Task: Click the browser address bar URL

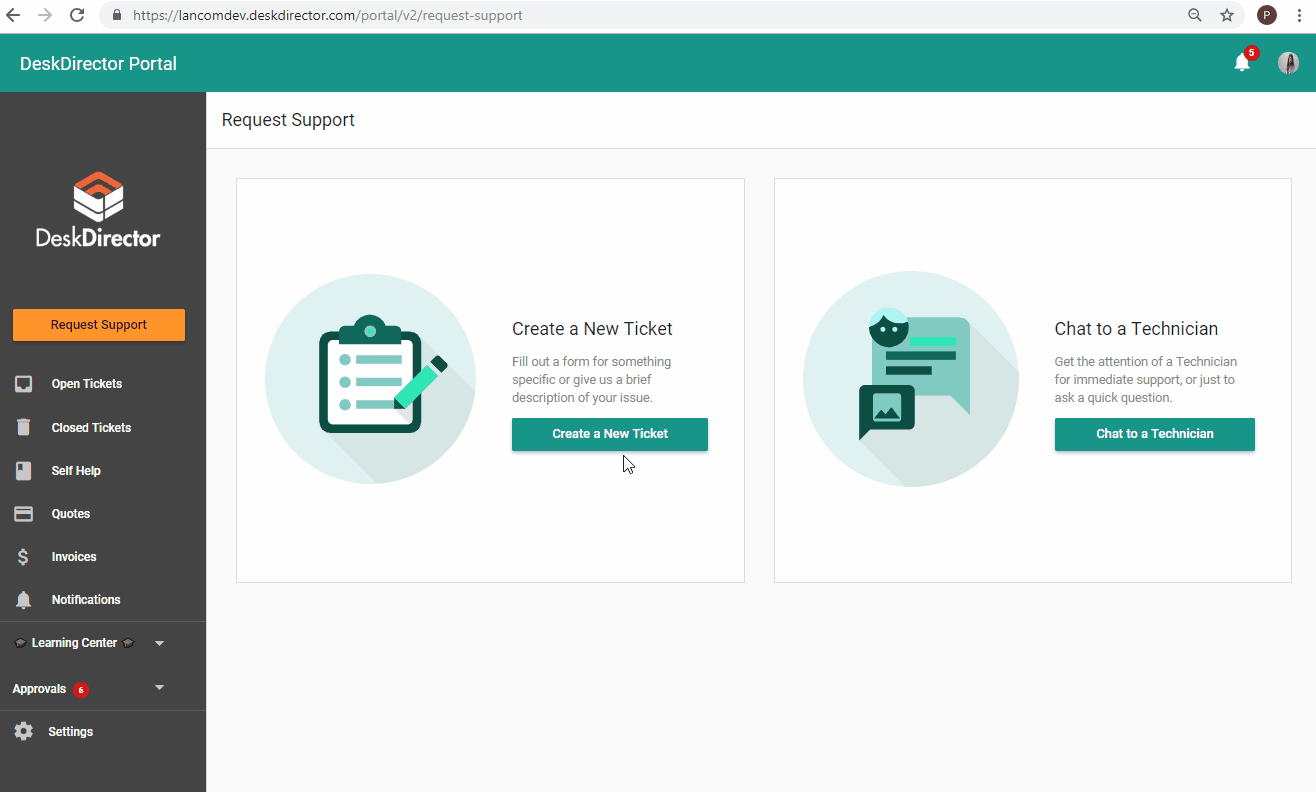Action: click(x=327, y=15)
